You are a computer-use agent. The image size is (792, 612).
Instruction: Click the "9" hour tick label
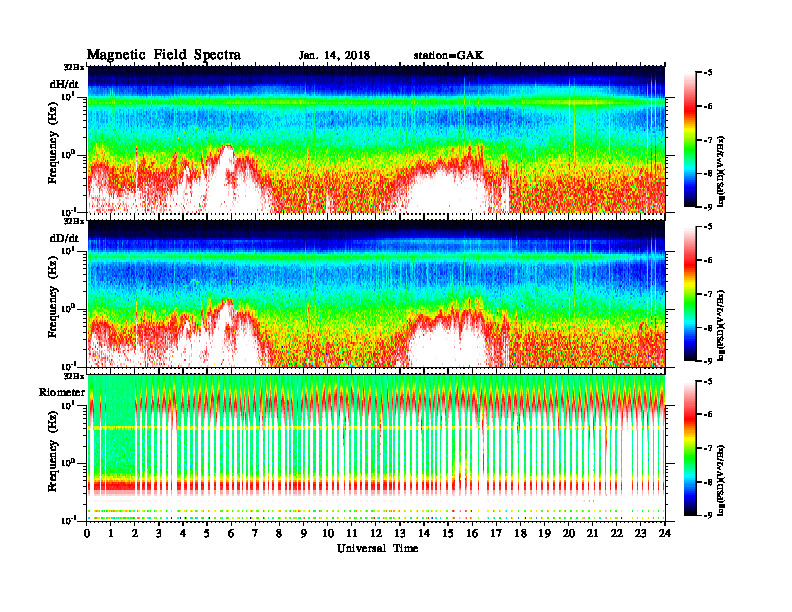303,533
